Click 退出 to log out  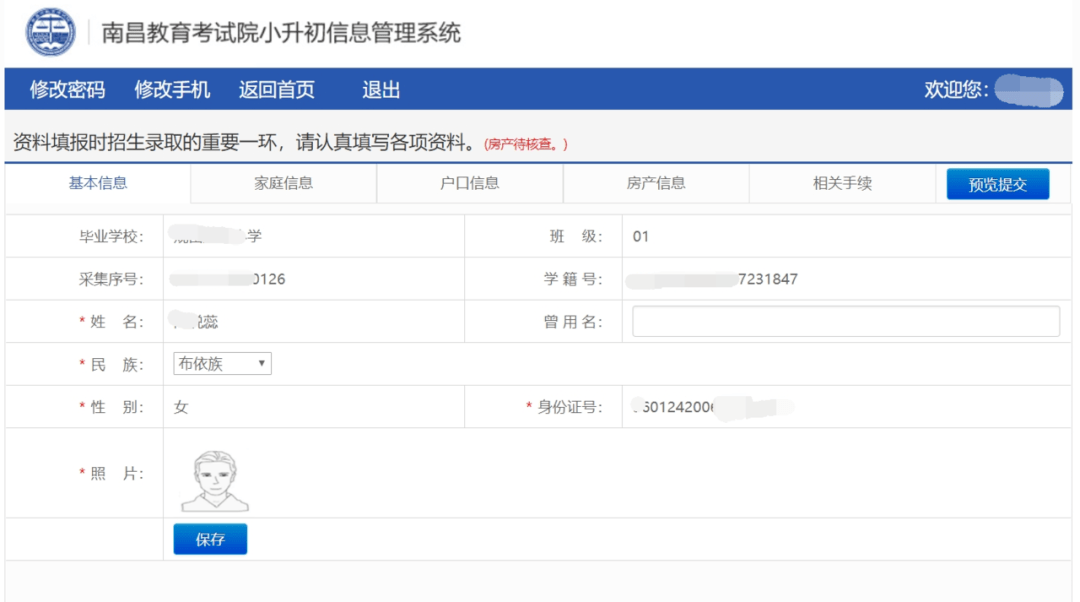point(381,90)
